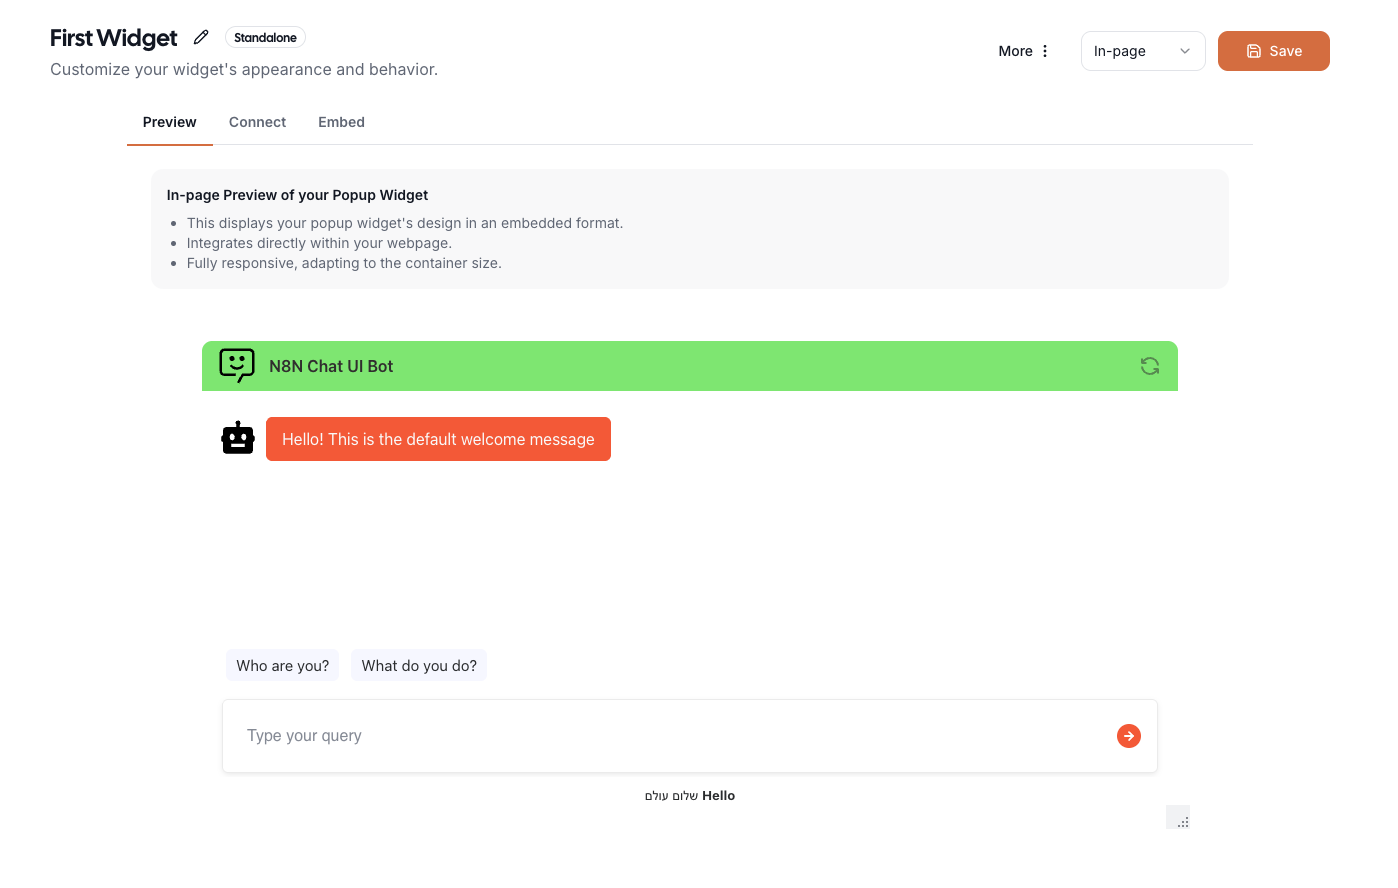Click the pencil icon to rename First Widget

[200, 37]
